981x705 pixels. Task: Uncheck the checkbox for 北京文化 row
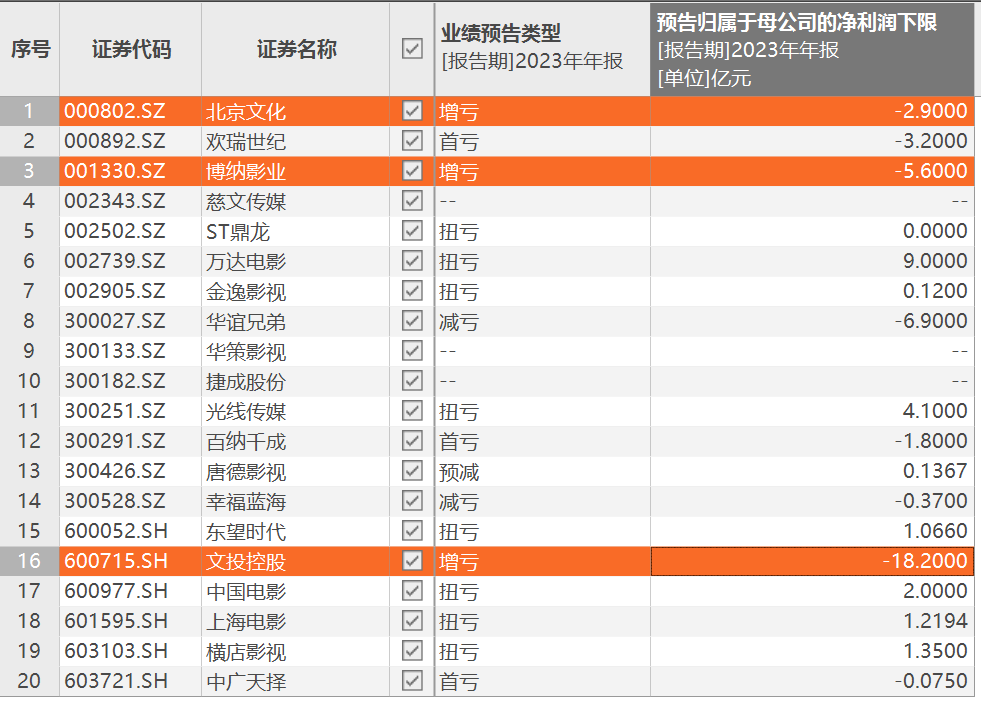pyautogui.click(x=412, y=111)
